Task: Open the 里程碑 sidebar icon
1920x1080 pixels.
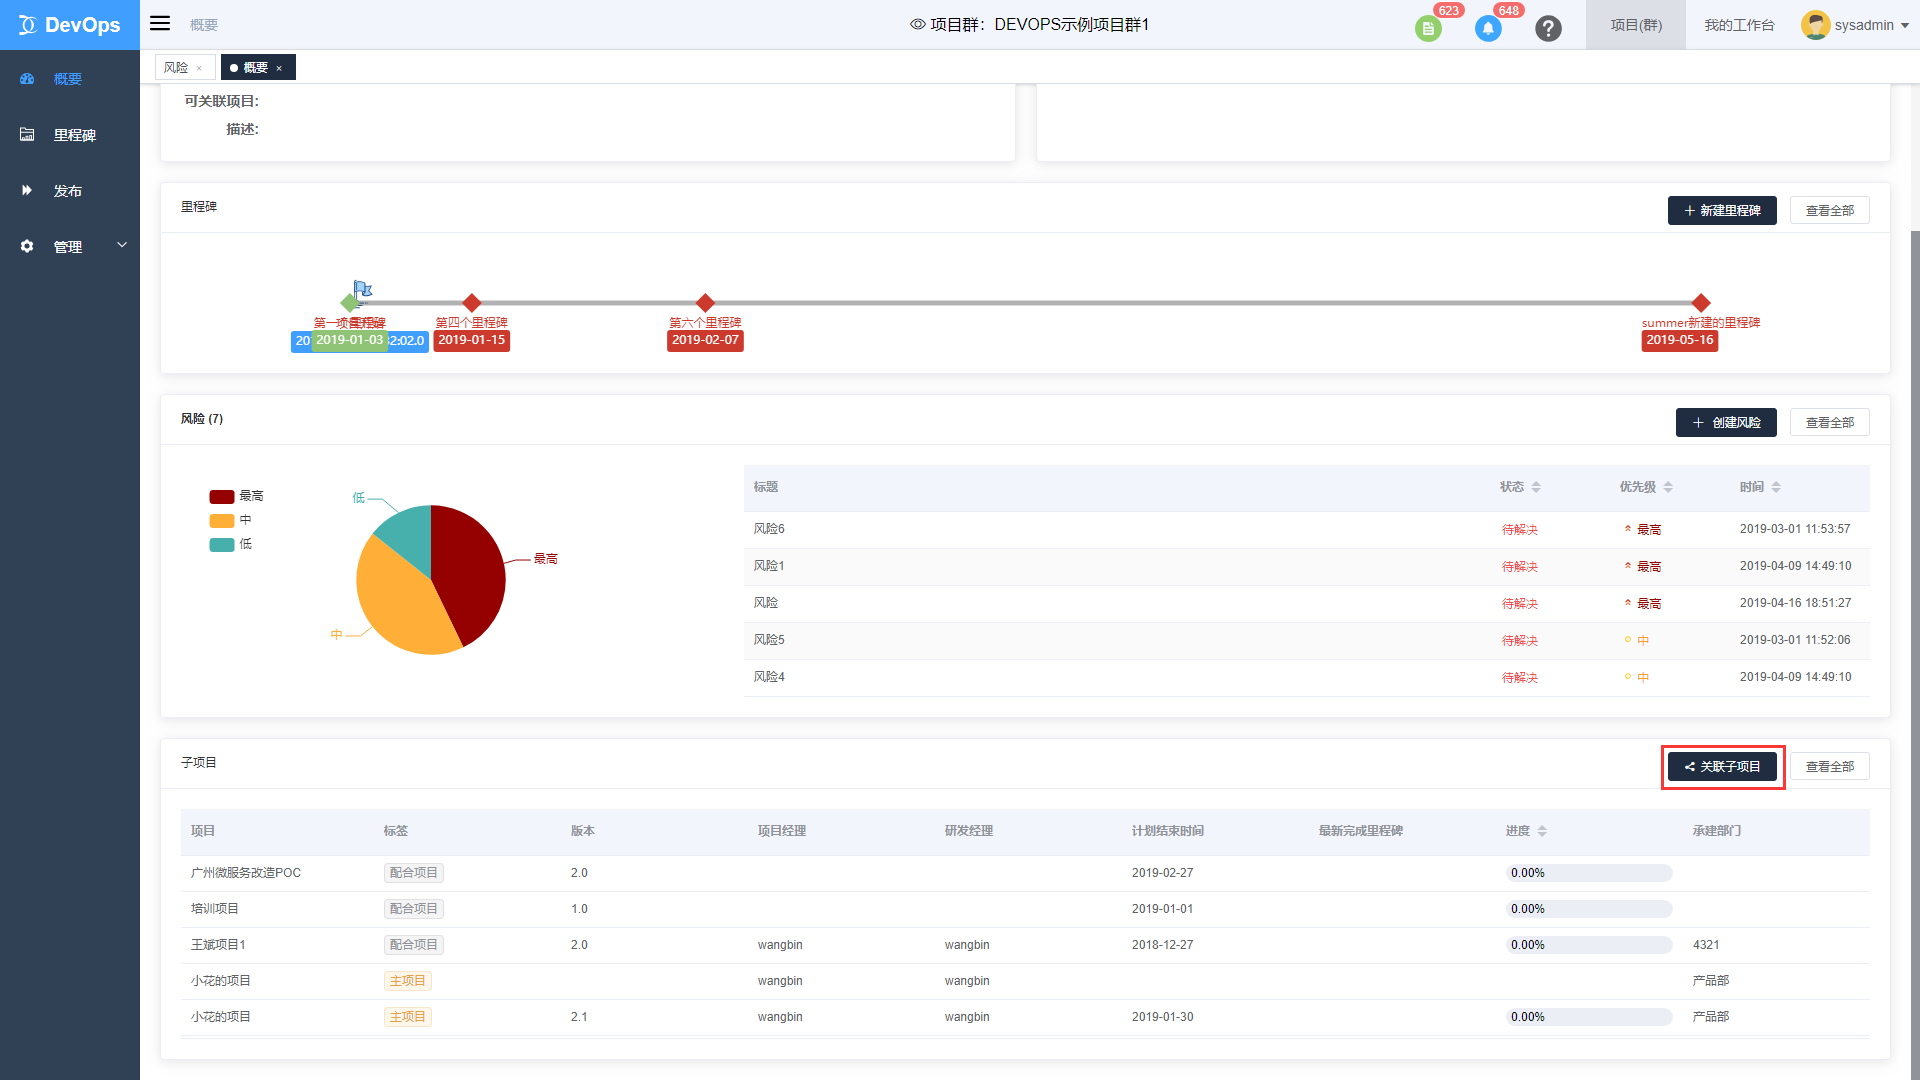Action: pos(26,135)
